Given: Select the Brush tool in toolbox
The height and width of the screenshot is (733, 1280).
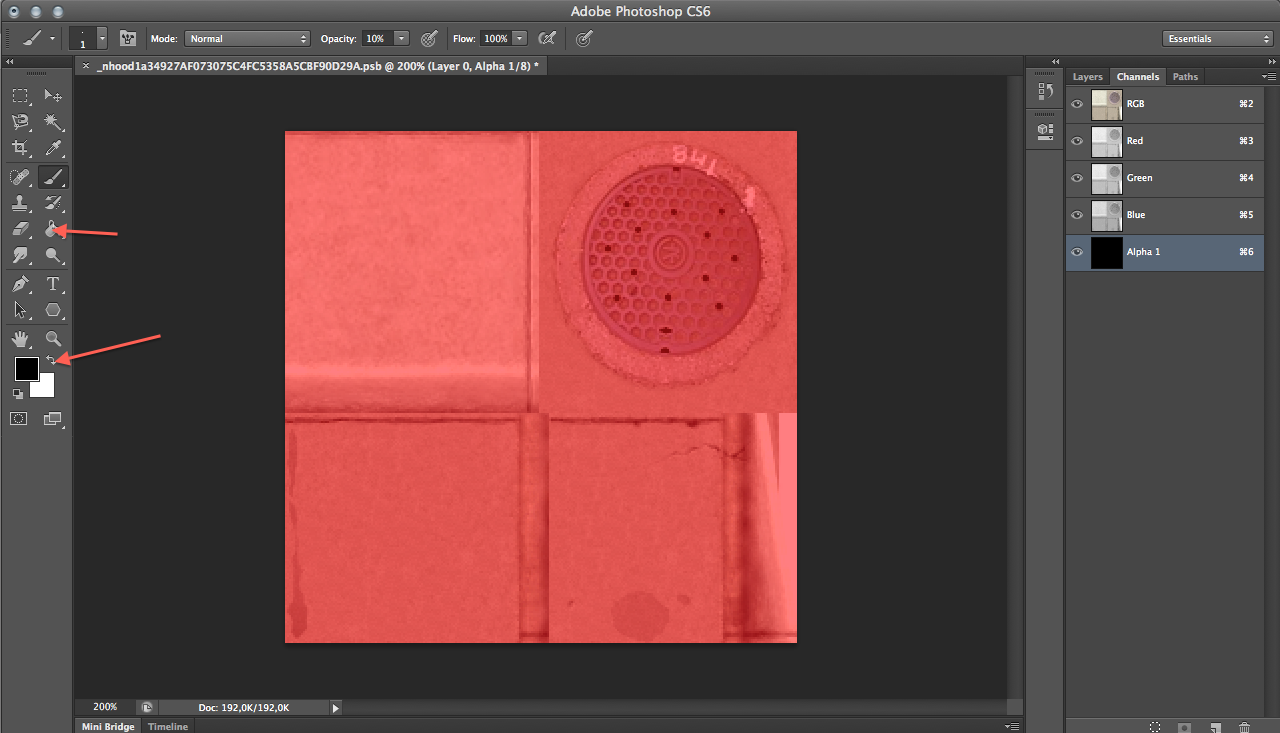Looking at the screenshot, I should point(53,177).
